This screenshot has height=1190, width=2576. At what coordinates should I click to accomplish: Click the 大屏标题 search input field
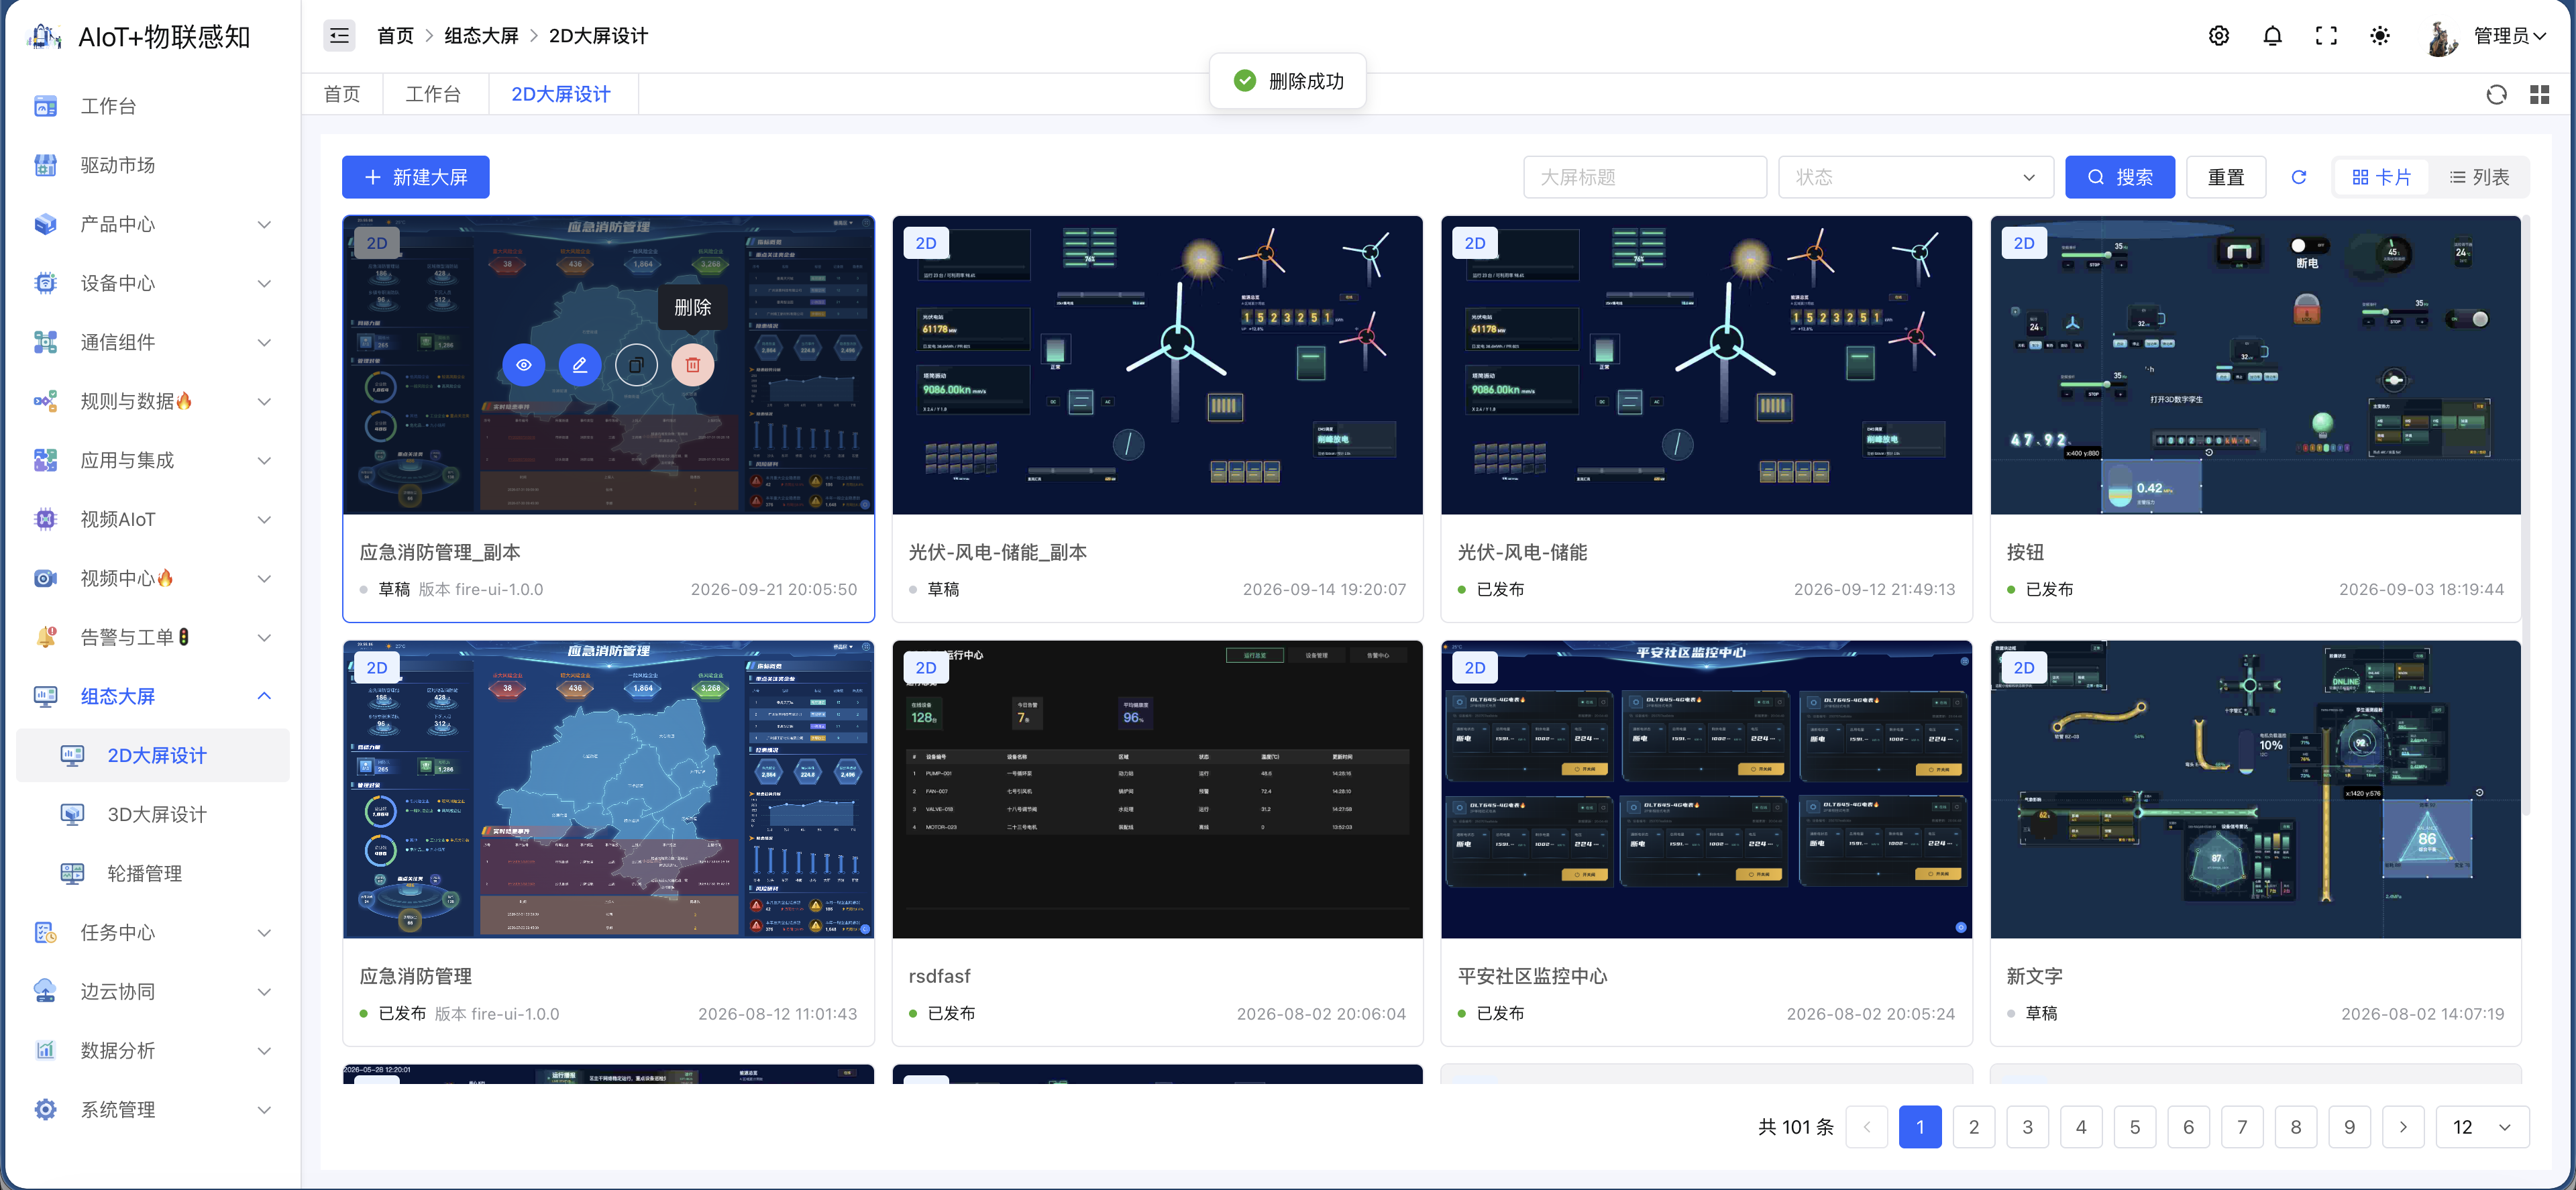point(1645,177)
